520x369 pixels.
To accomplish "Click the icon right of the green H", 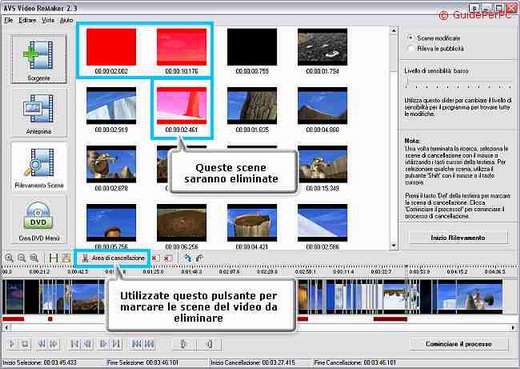I will 66,258.
